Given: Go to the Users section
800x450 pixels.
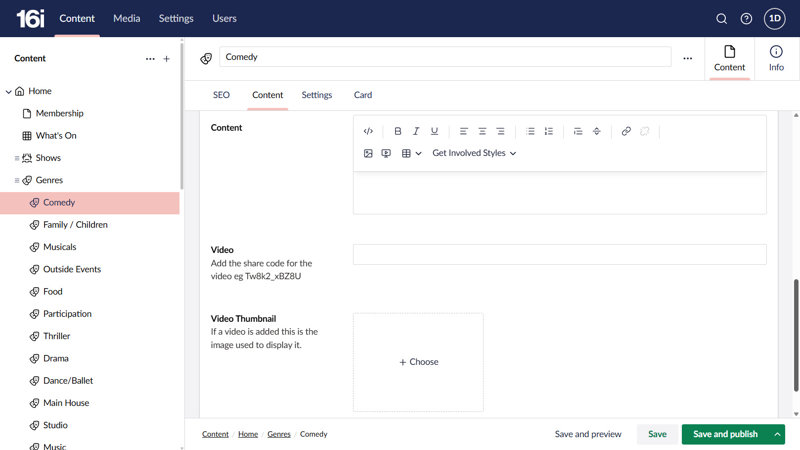Looking at the screenshot, I should 224,18.
